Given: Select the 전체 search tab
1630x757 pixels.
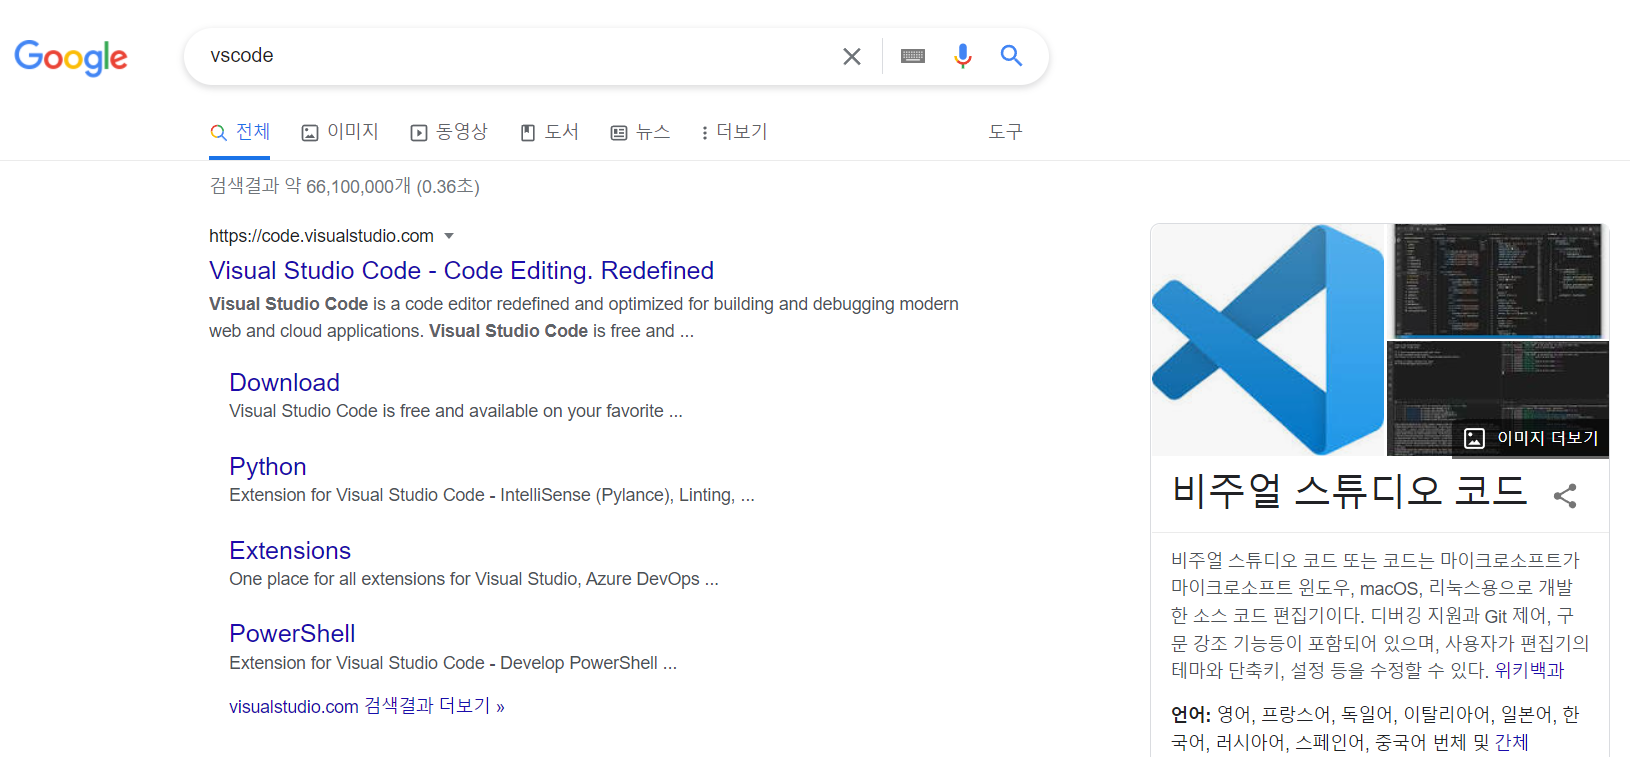Looking at the screenshot, I should pos(240,132).
